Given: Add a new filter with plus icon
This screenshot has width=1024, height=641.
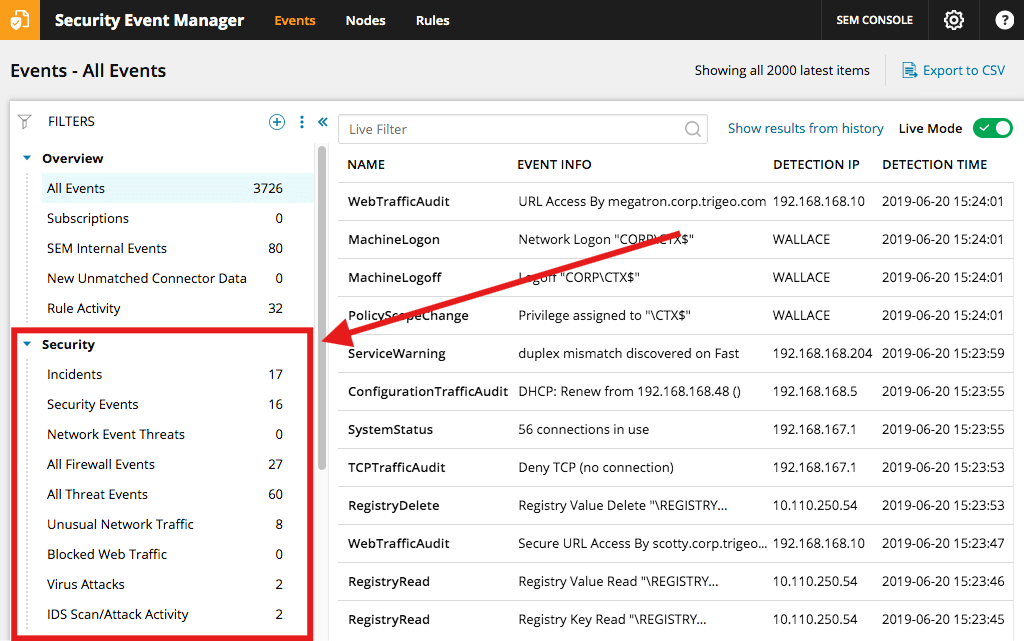Looking at the screenshot, I should pos(277,121).
